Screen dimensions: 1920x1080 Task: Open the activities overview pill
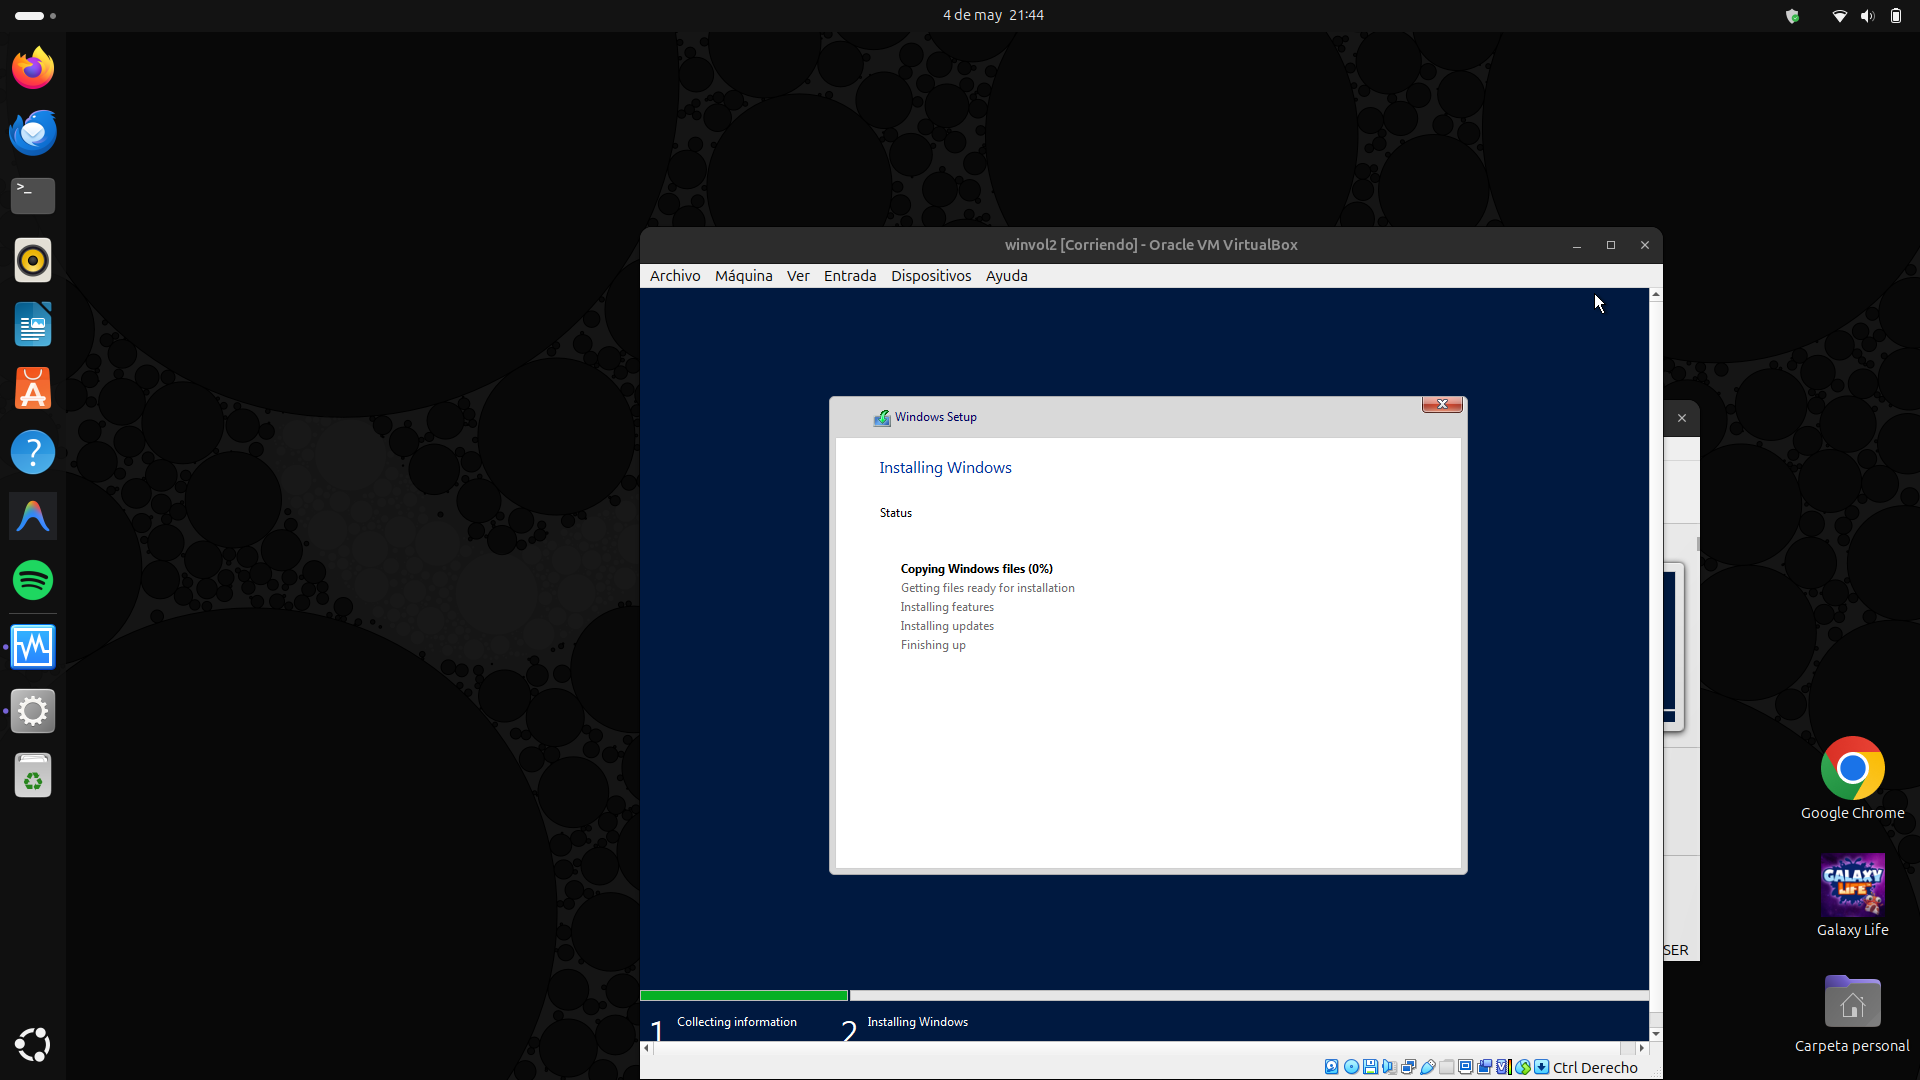35,16
